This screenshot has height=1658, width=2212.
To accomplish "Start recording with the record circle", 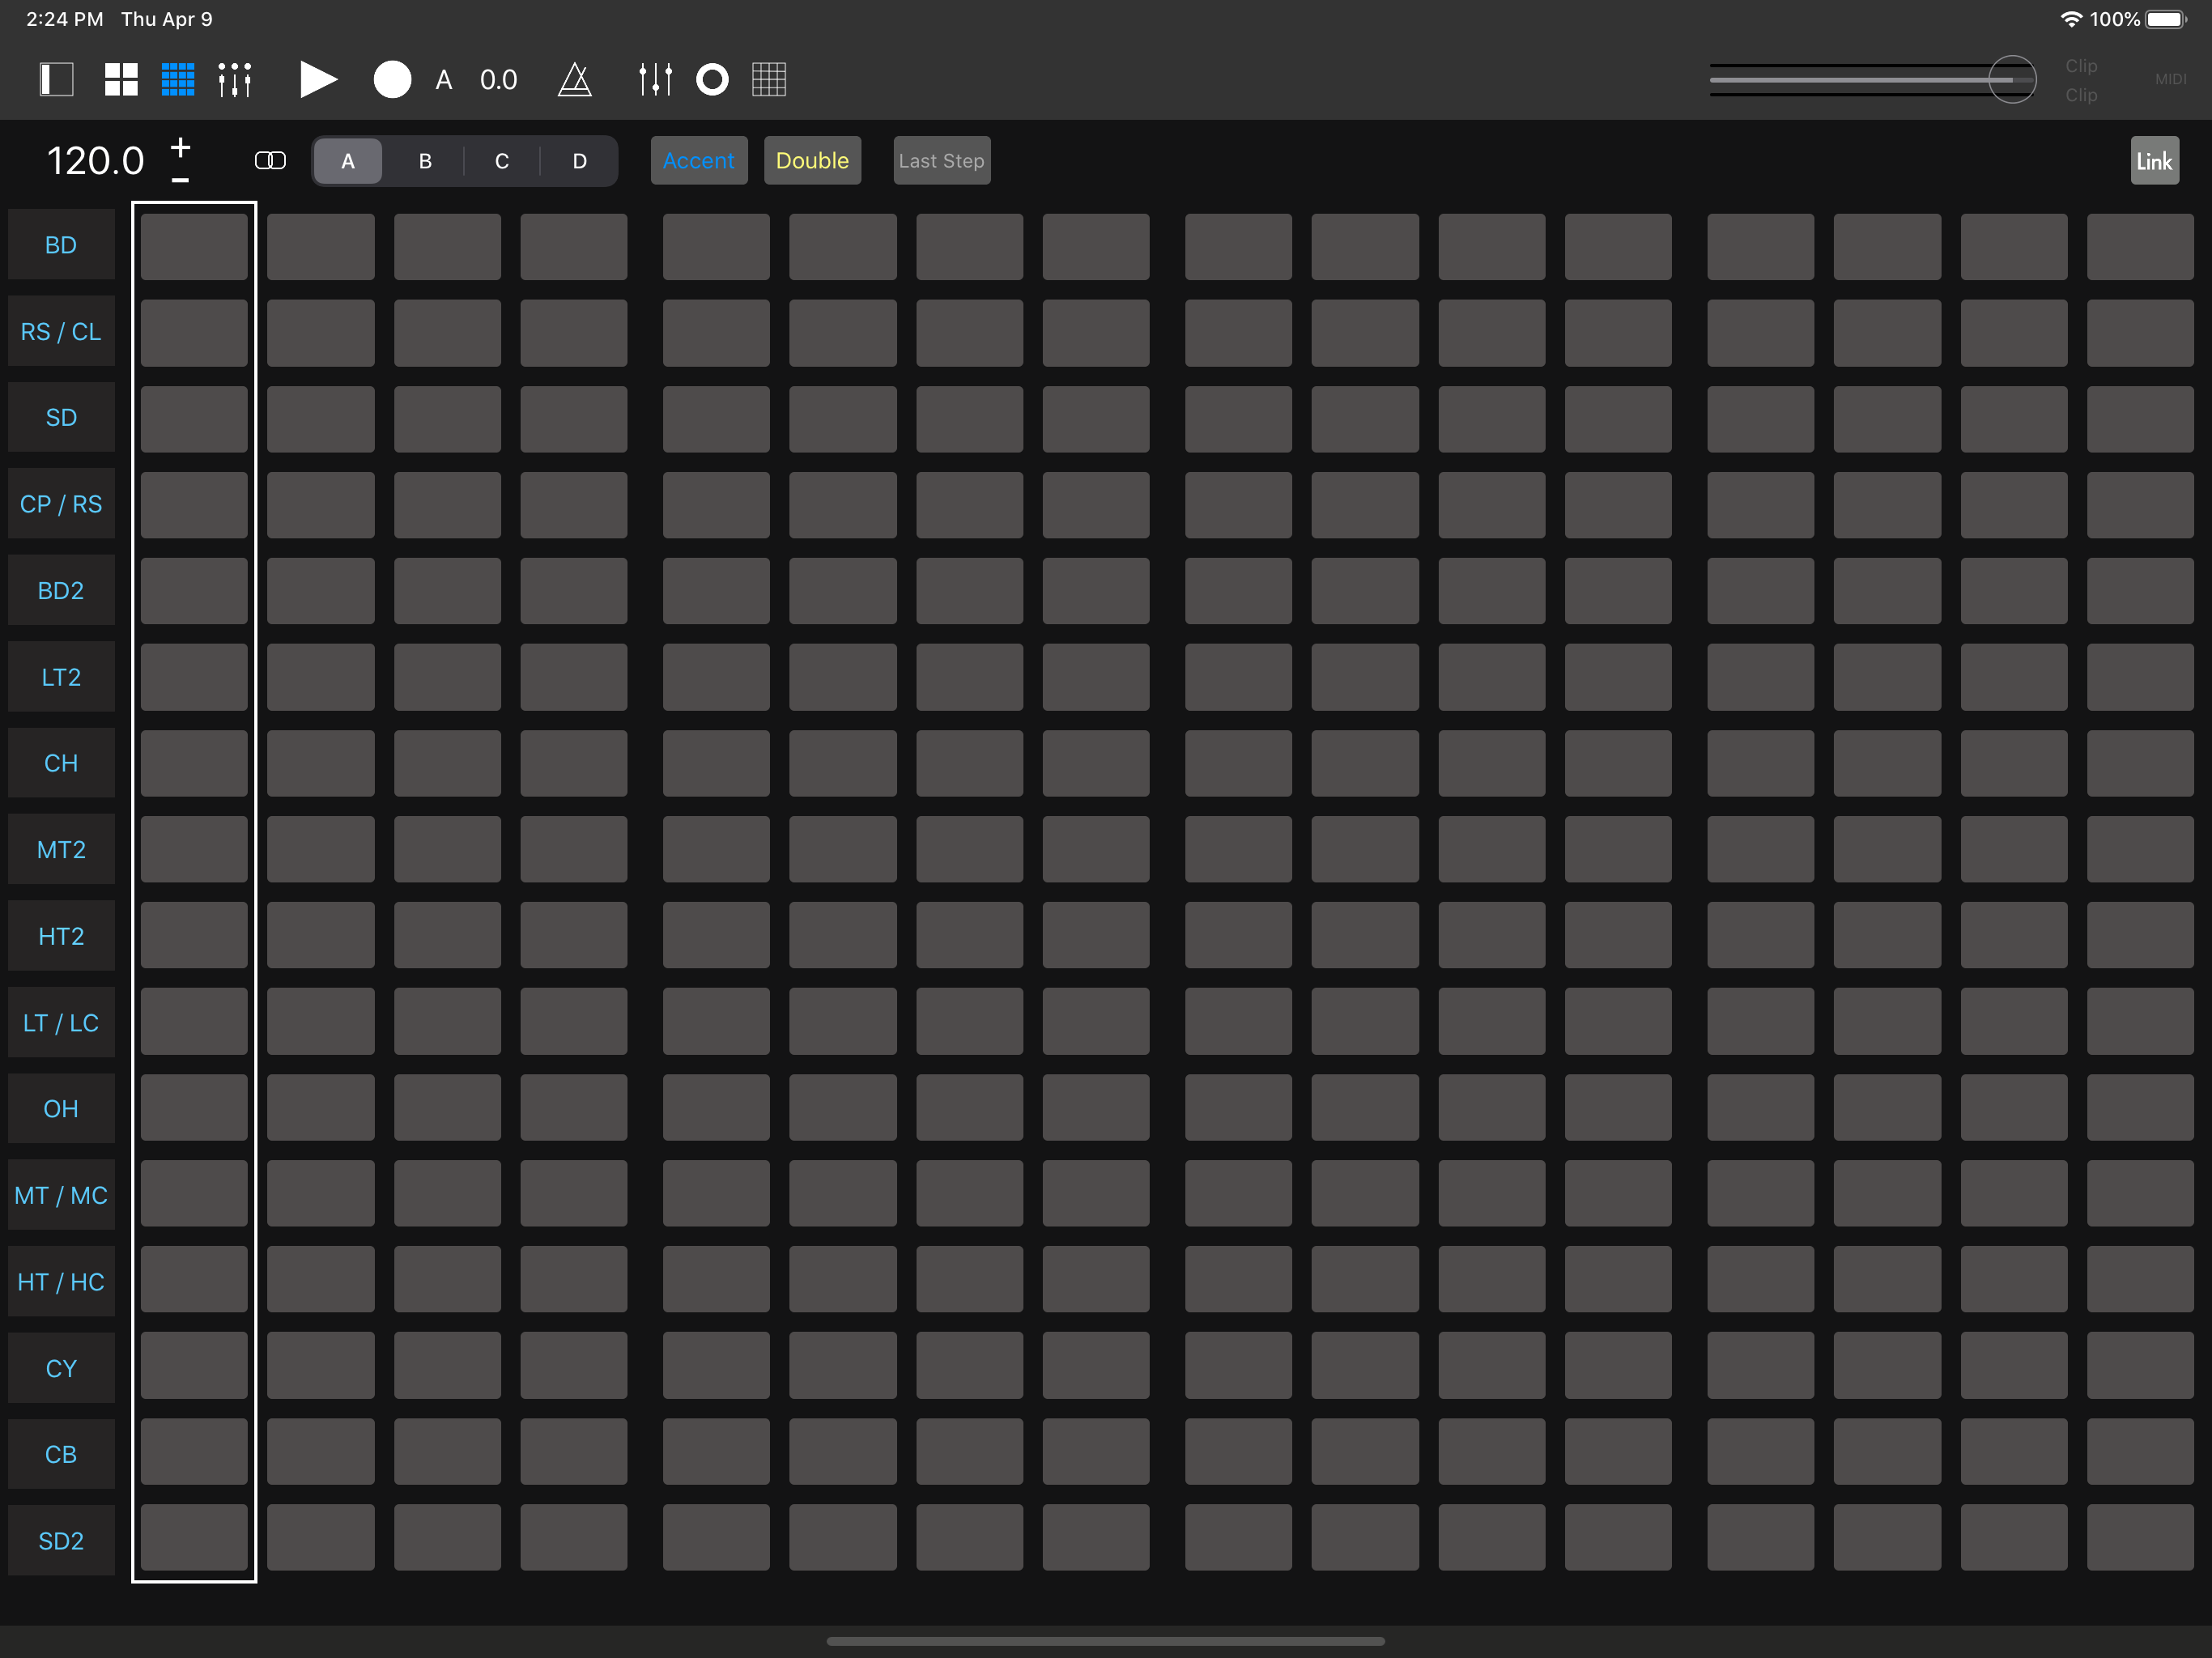I will pos(392,79).
